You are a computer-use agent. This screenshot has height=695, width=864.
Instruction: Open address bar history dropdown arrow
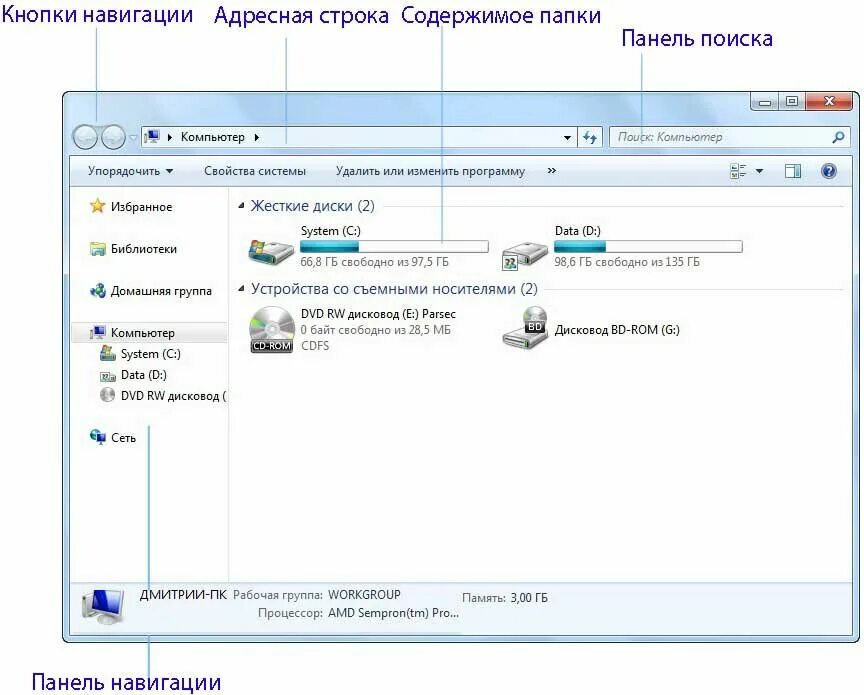tap(567, 138)
